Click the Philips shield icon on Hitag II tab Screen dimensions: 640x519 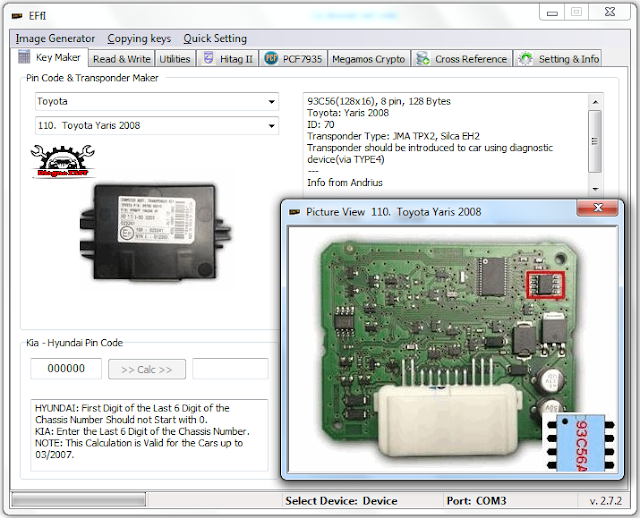pyautogui.click(x=208, y=58)
